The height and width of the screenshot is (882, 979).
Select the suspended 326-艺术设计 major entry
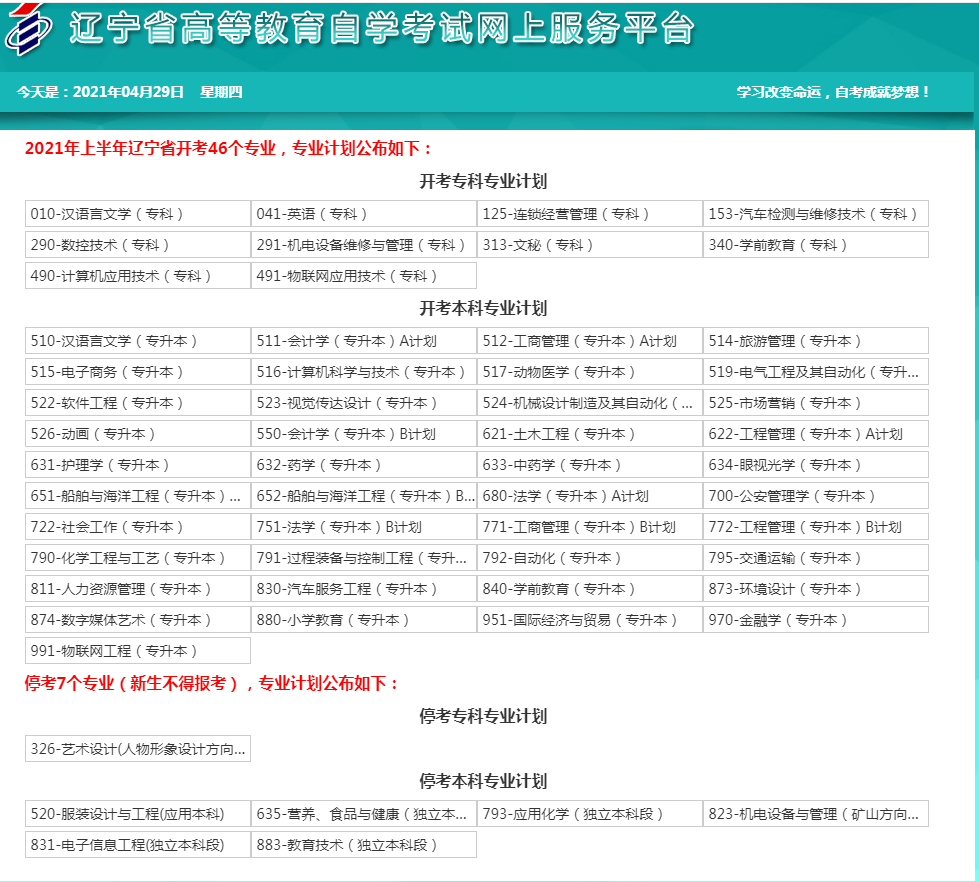(x=136, y=748)
